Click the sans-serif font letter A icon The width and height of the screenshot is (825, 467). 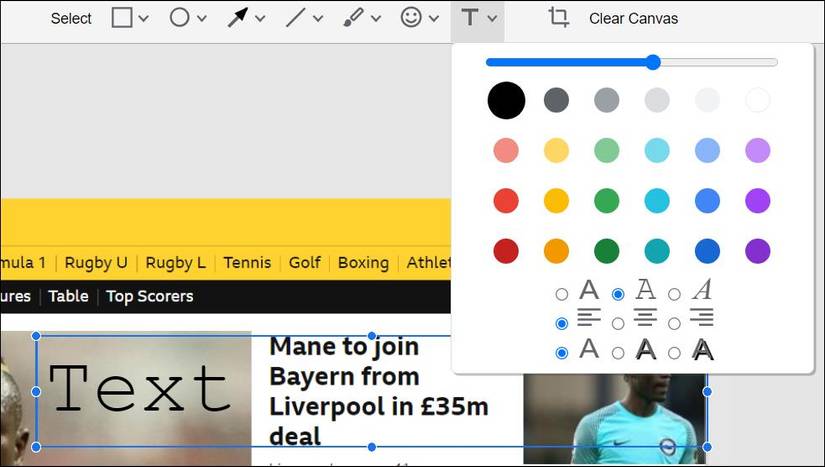point(589,289)
